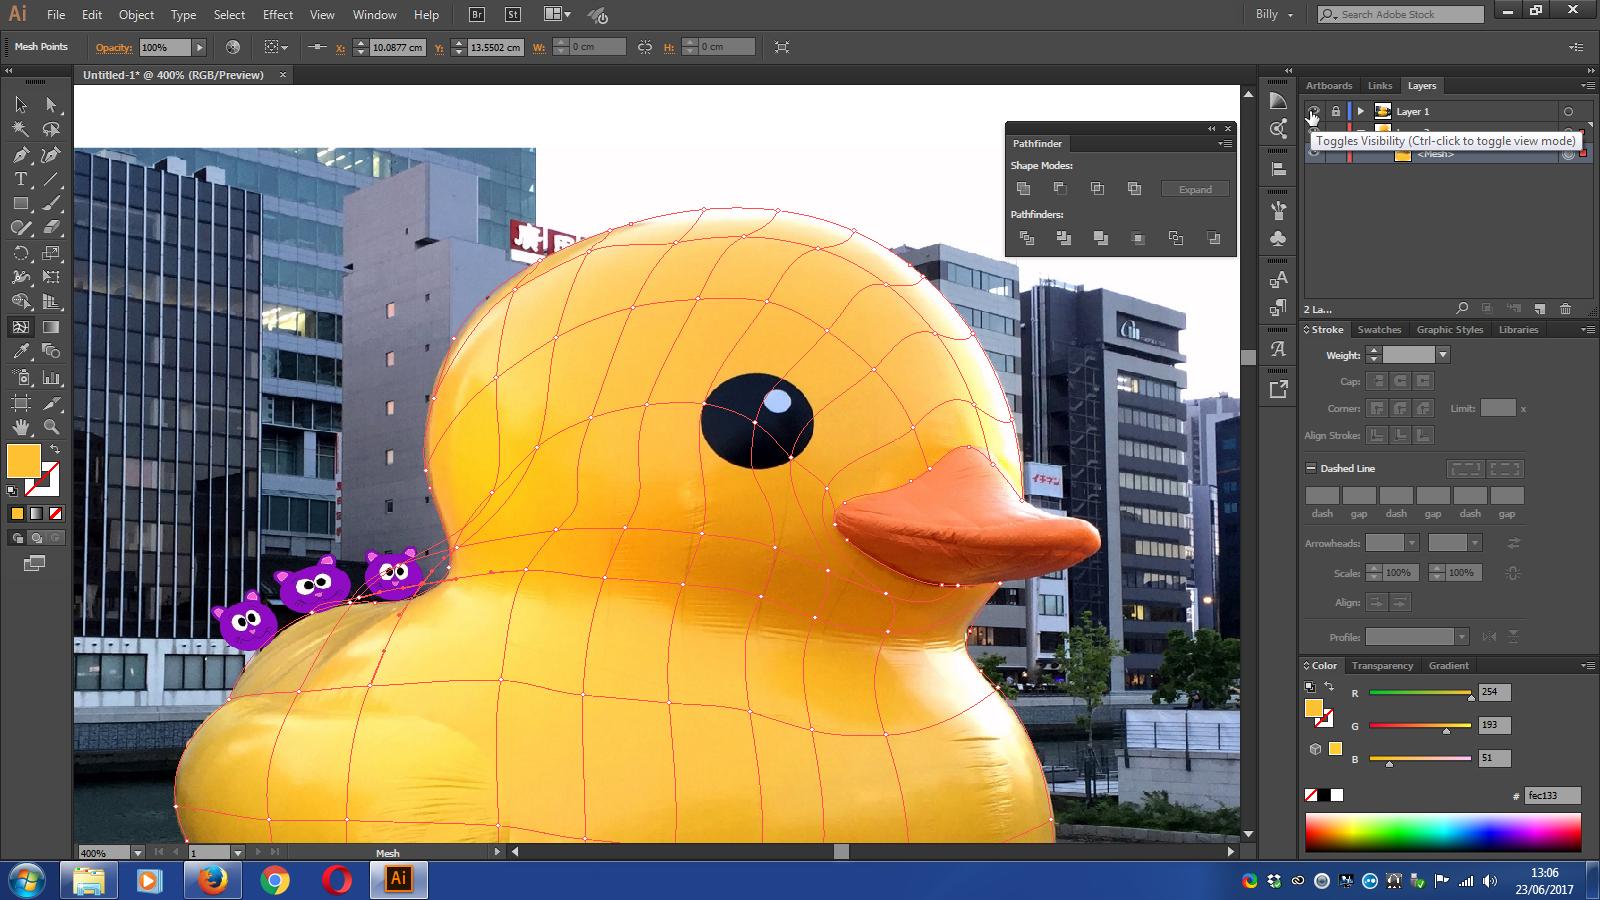Select the Pen tool
This screenshot has width=1600, height=900.
point(21,154)
